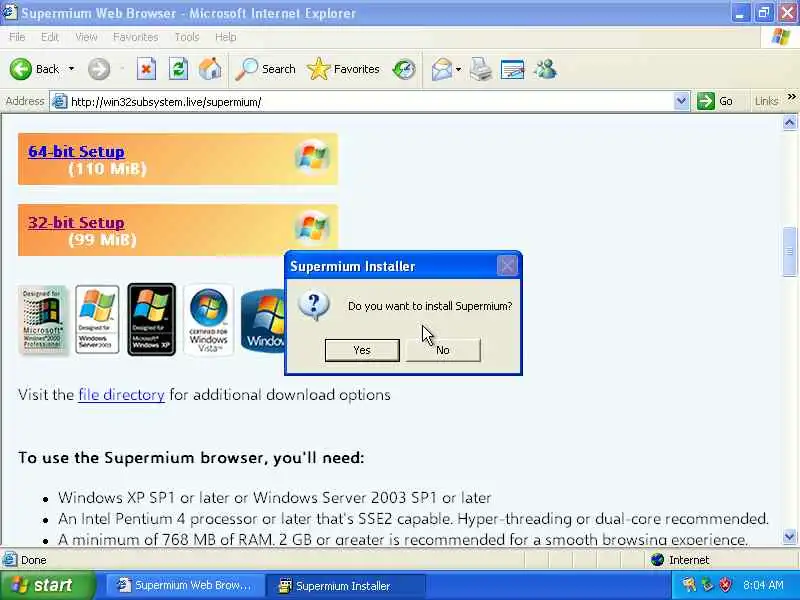The image size is (800, 600).
Task: Switch to Supermium Web Browser taskbar item
Action: pyautogui.click(x=185, y=586)
